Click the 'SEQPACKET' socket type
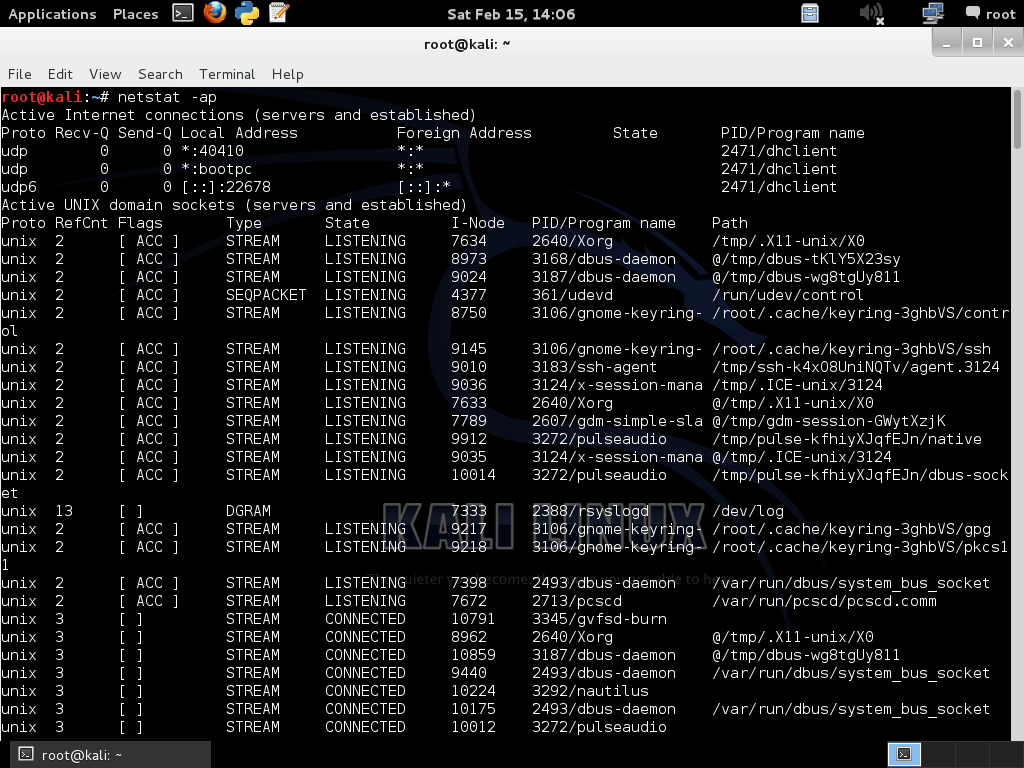Viewport: 1024px width, 768px height. [x=266, y=295]
